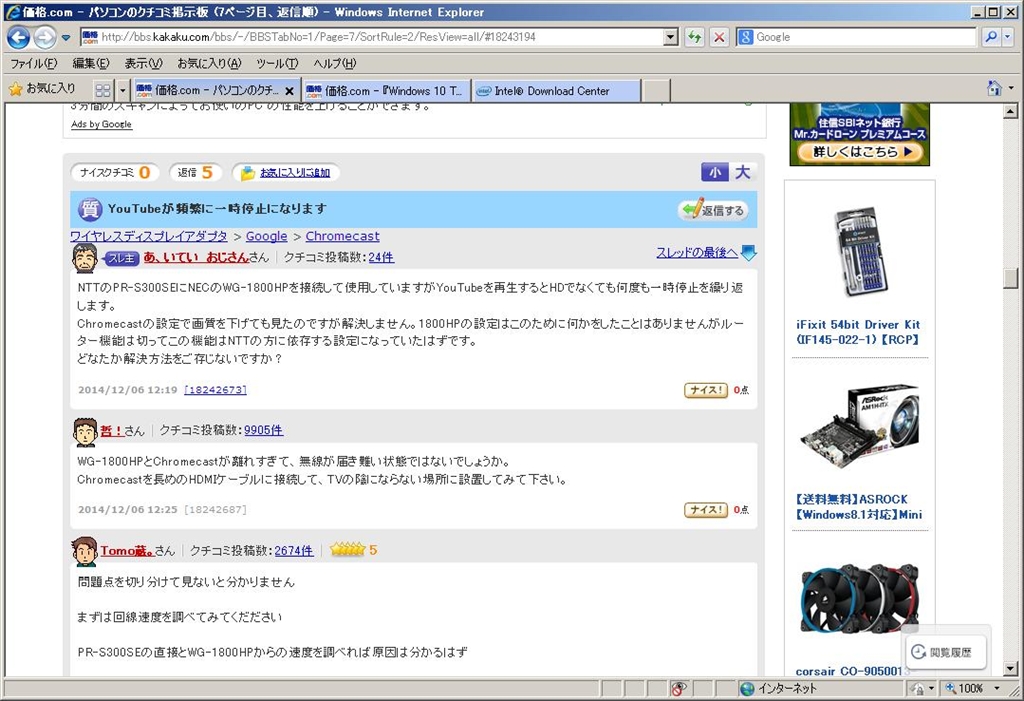Image resolution: width=1024 pixels, height=701 pixels.
Task: Click the ASRock motherboard product image
Action: 860,427
